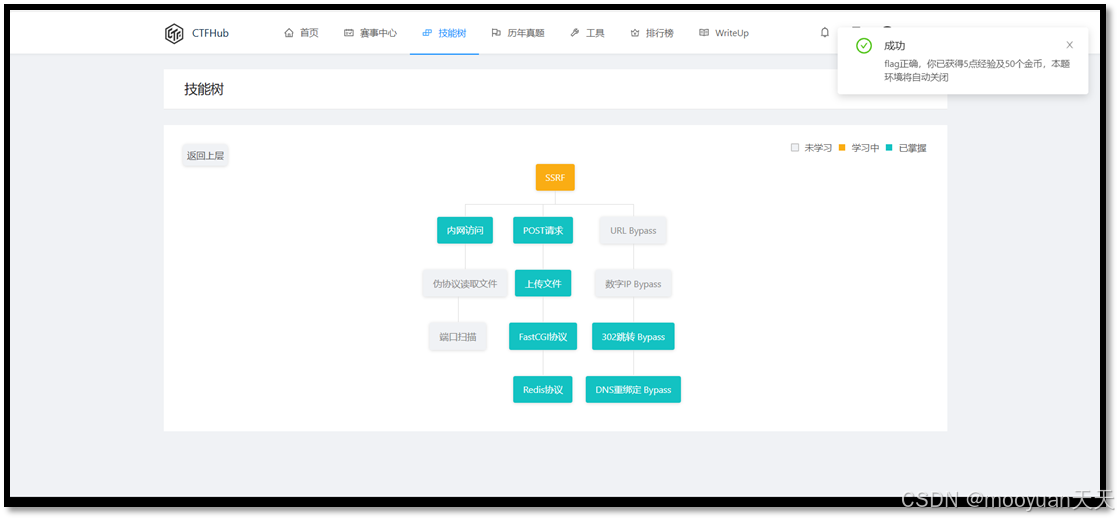The image size is (1119, 520).
Task: Open the DNS重绑定 Bypass skill node
Action: click(x=633, y=389)
